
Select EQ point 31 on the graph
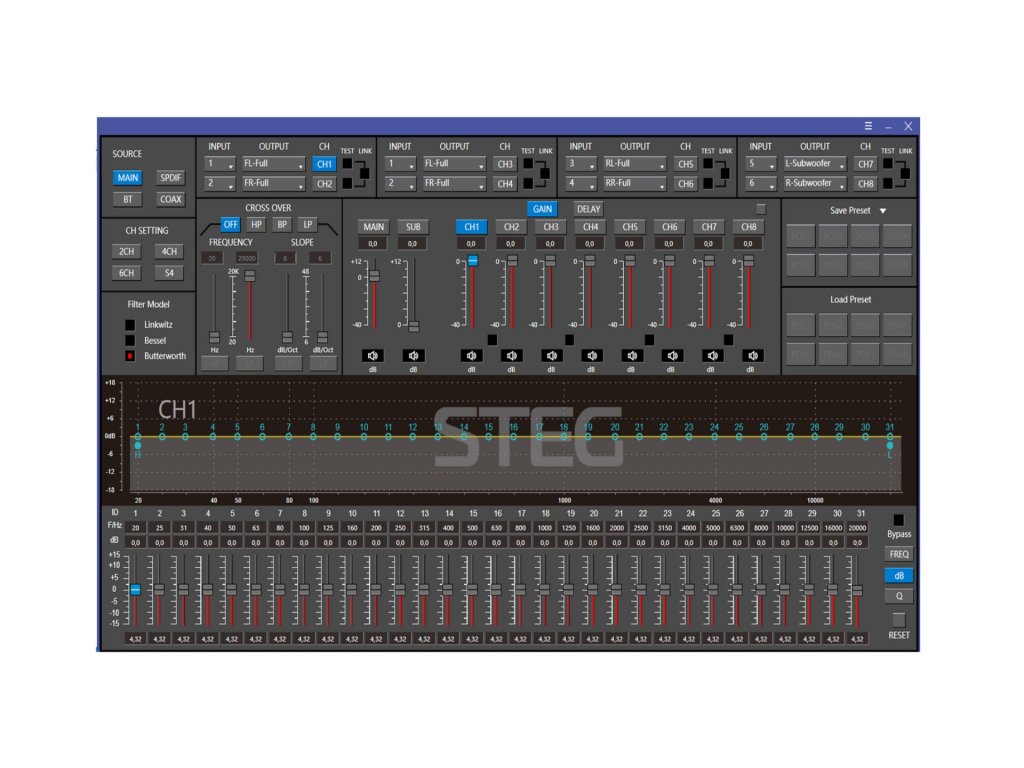[x=889, y=437]
